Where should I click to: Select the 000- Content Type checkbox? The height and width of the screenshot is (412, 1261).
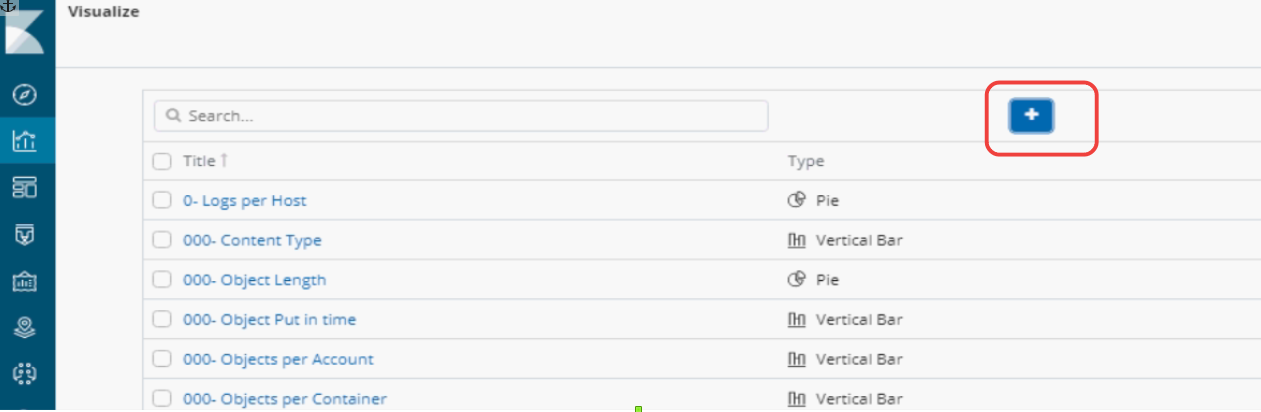[162, 240]
